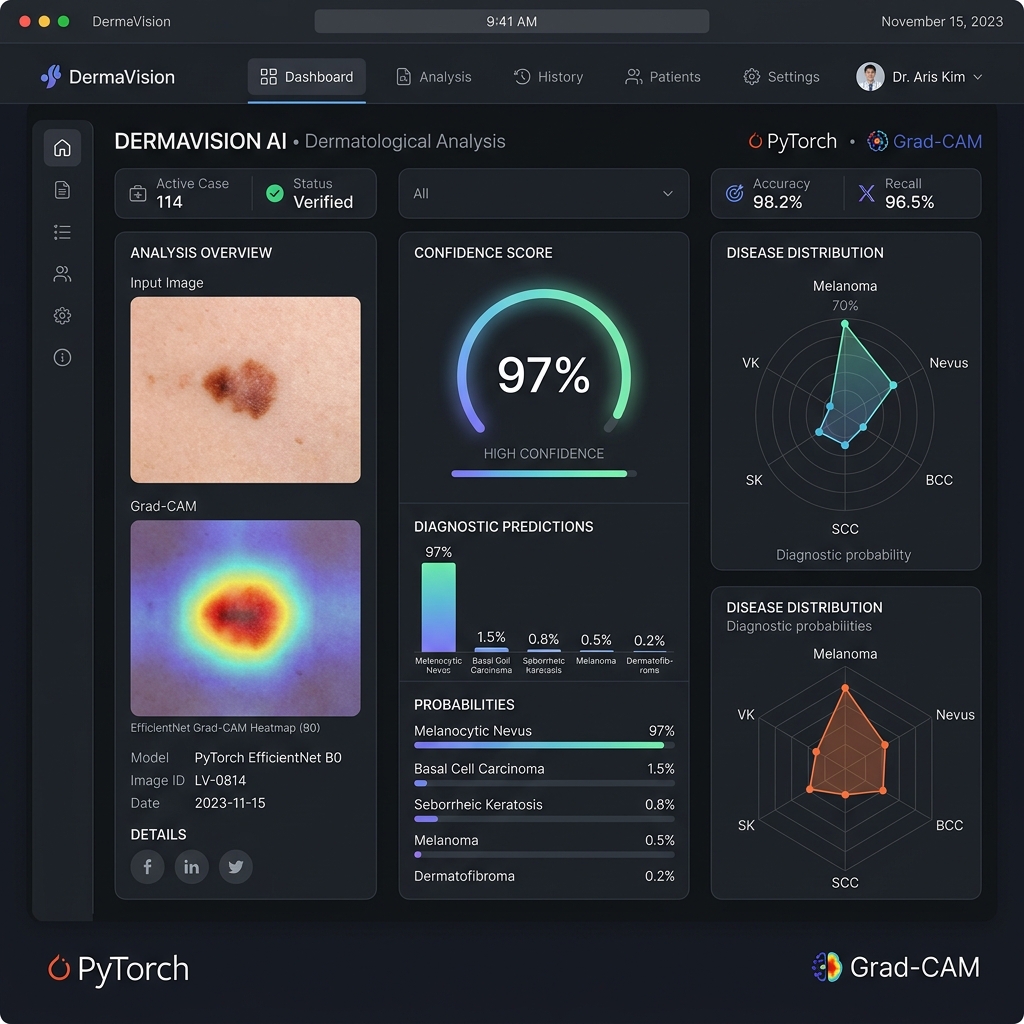
Task: Click the 1.5% Basal Cell Carcinoma chart bar
Action: pyautogui.click(x=491, y=650)
